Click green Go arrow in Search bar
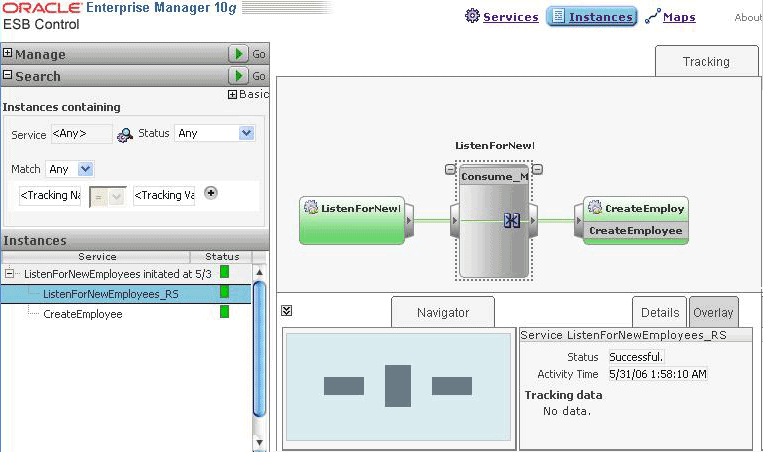Screen dimensions: 763x452 (x=238, y=75)
